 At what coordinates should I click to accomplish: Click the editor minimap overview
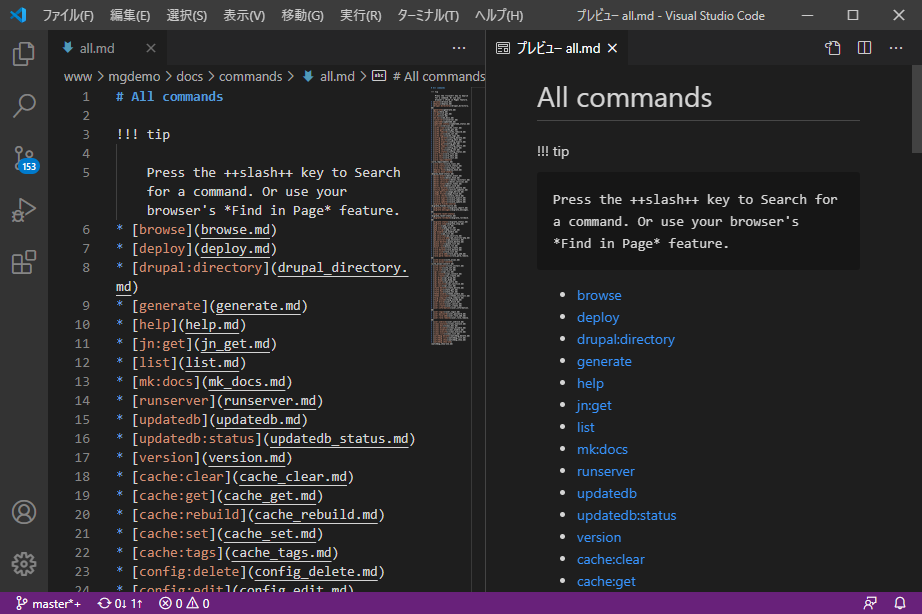(x=450, y=200)
